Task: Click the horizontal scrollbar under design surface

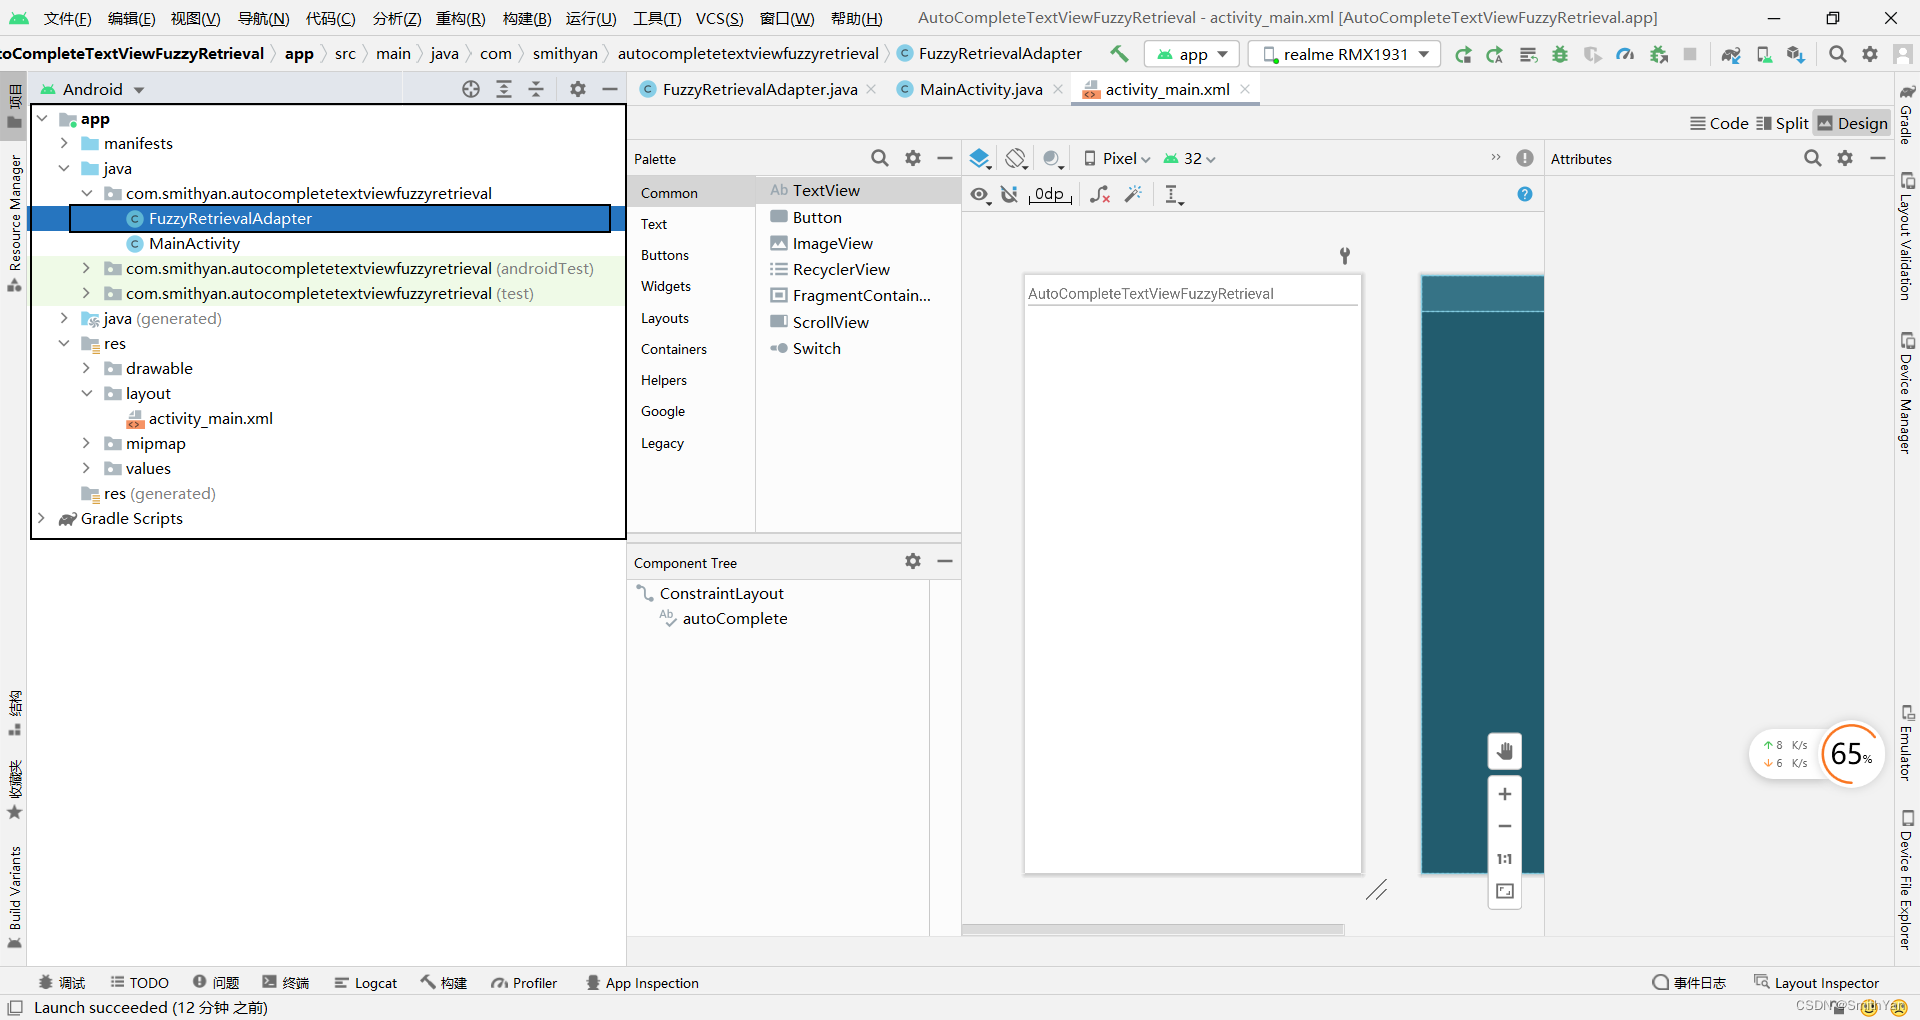Action: pos(1153,929)
